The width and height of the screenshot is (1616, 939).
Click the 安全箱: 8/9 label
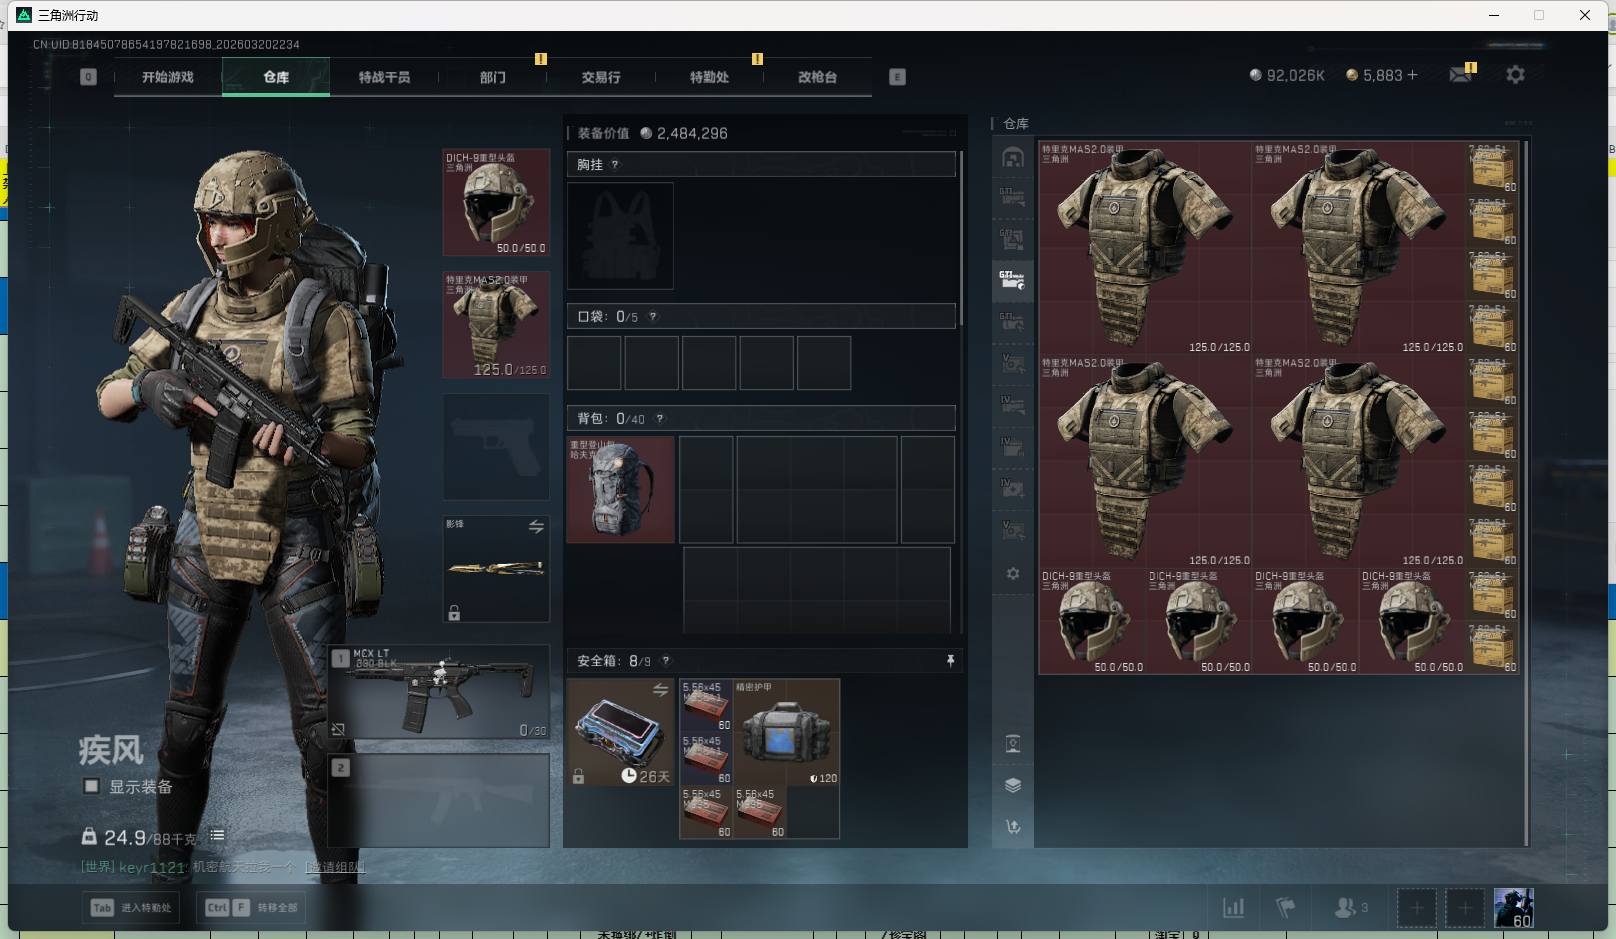pyautogui.click(x=614, y=661)
